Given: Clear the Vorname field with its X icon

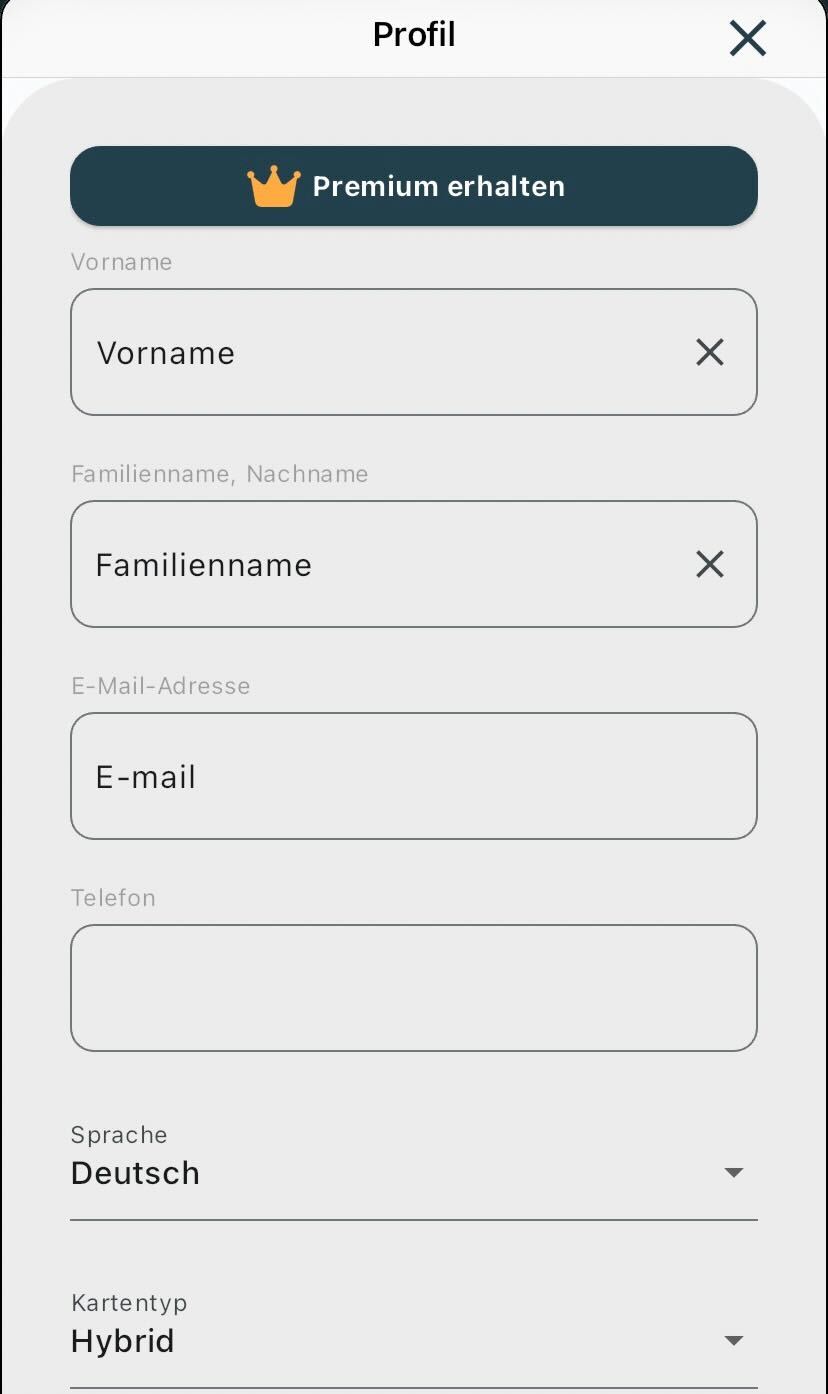Looking at the screenshot, I should point(709,352).
